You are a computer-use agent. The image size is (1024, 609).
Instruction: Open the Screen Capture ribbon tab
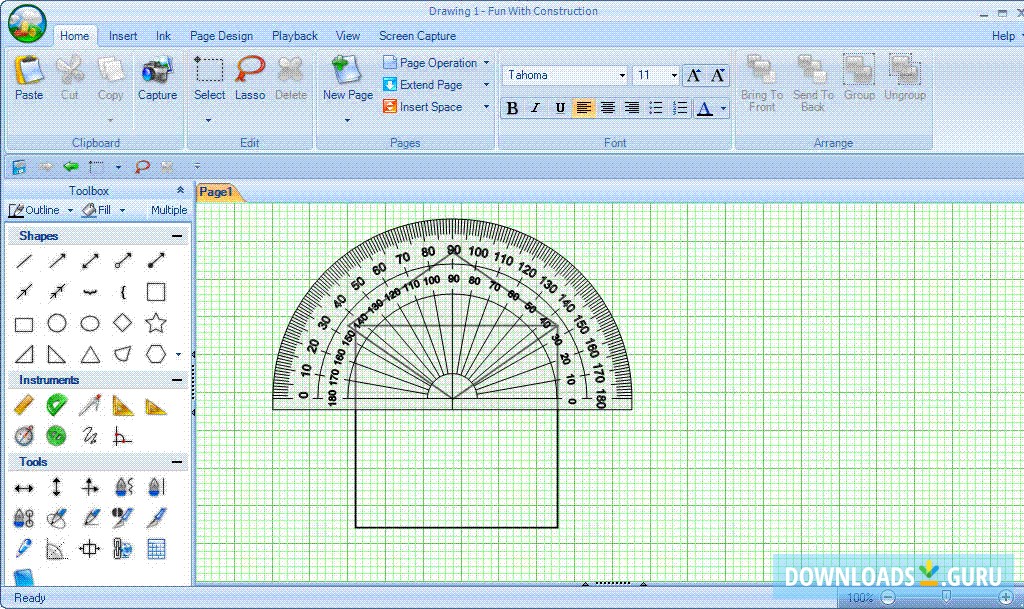coord(417,36)
